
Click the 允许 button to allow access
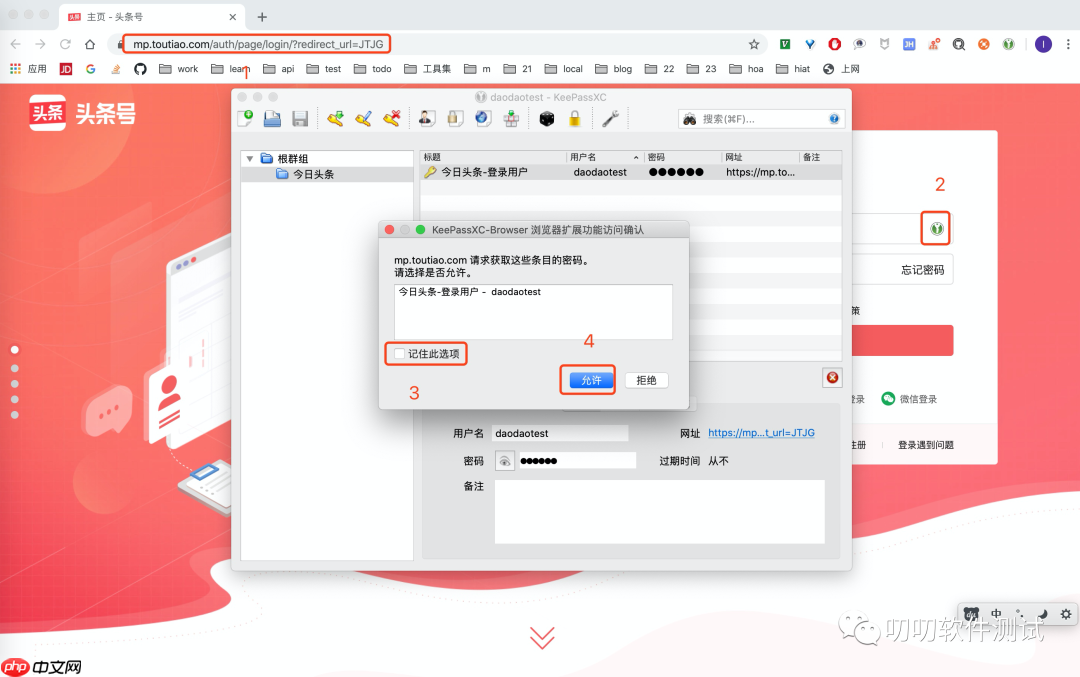(587, 380)
